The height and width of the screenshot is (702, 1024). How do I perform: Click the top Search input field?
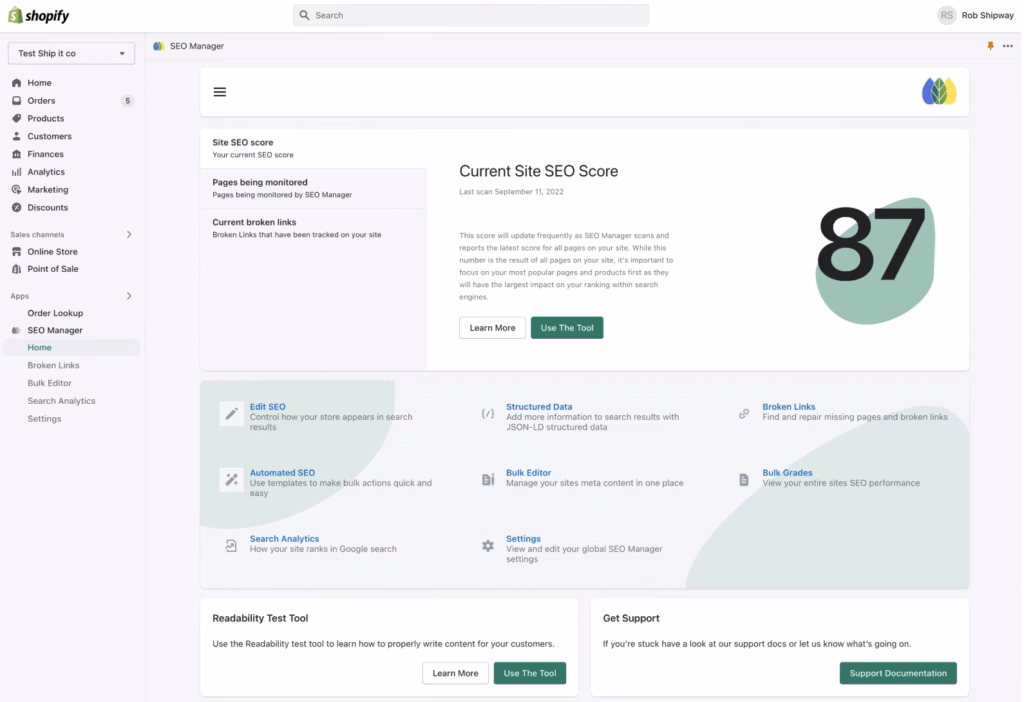470,15
